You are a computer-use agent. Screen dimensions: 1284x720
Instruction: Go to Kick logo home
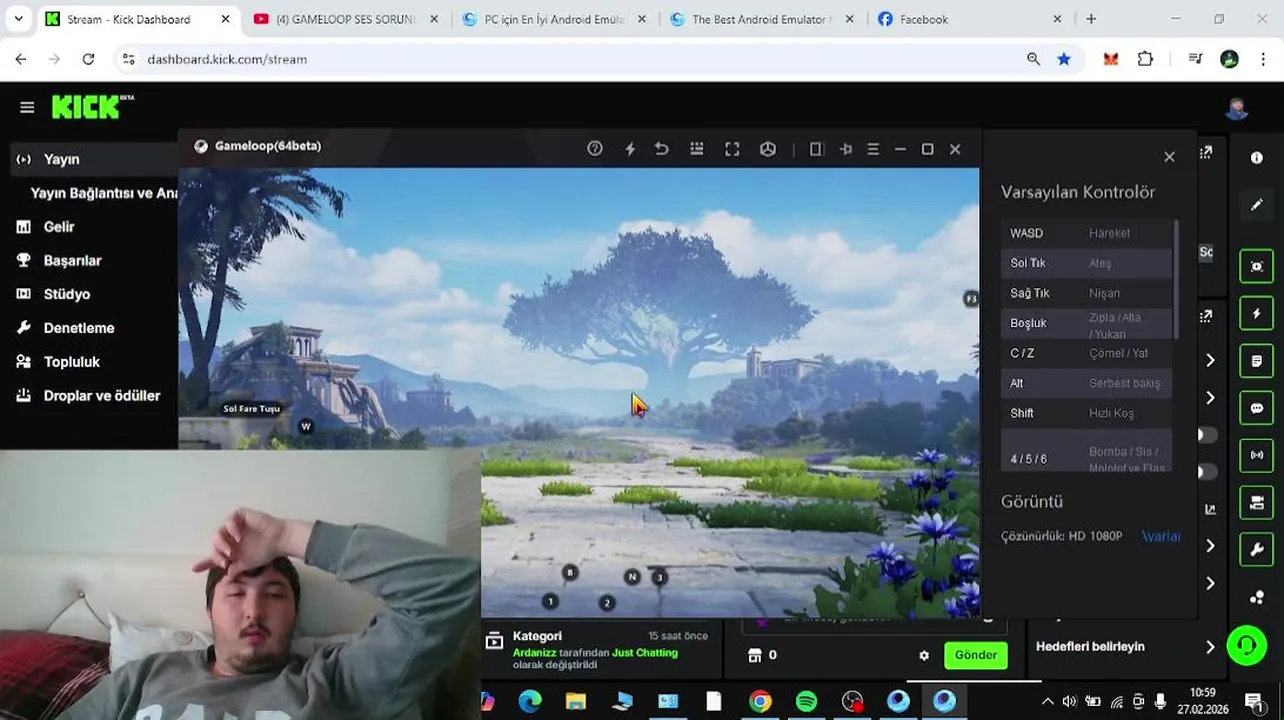pyautogui.click(x=92, y=106)
